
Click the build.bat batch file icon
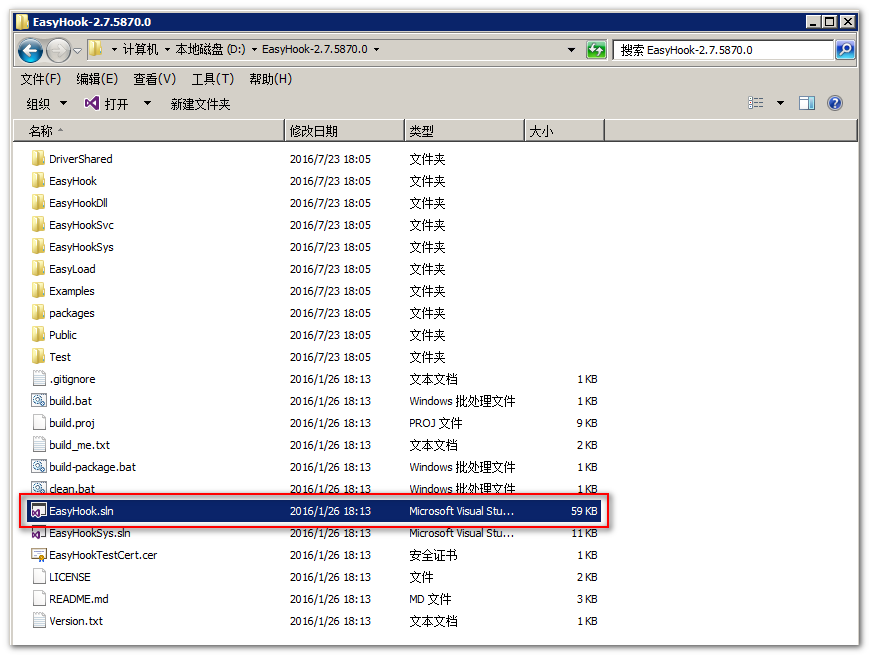pos(39,401)
